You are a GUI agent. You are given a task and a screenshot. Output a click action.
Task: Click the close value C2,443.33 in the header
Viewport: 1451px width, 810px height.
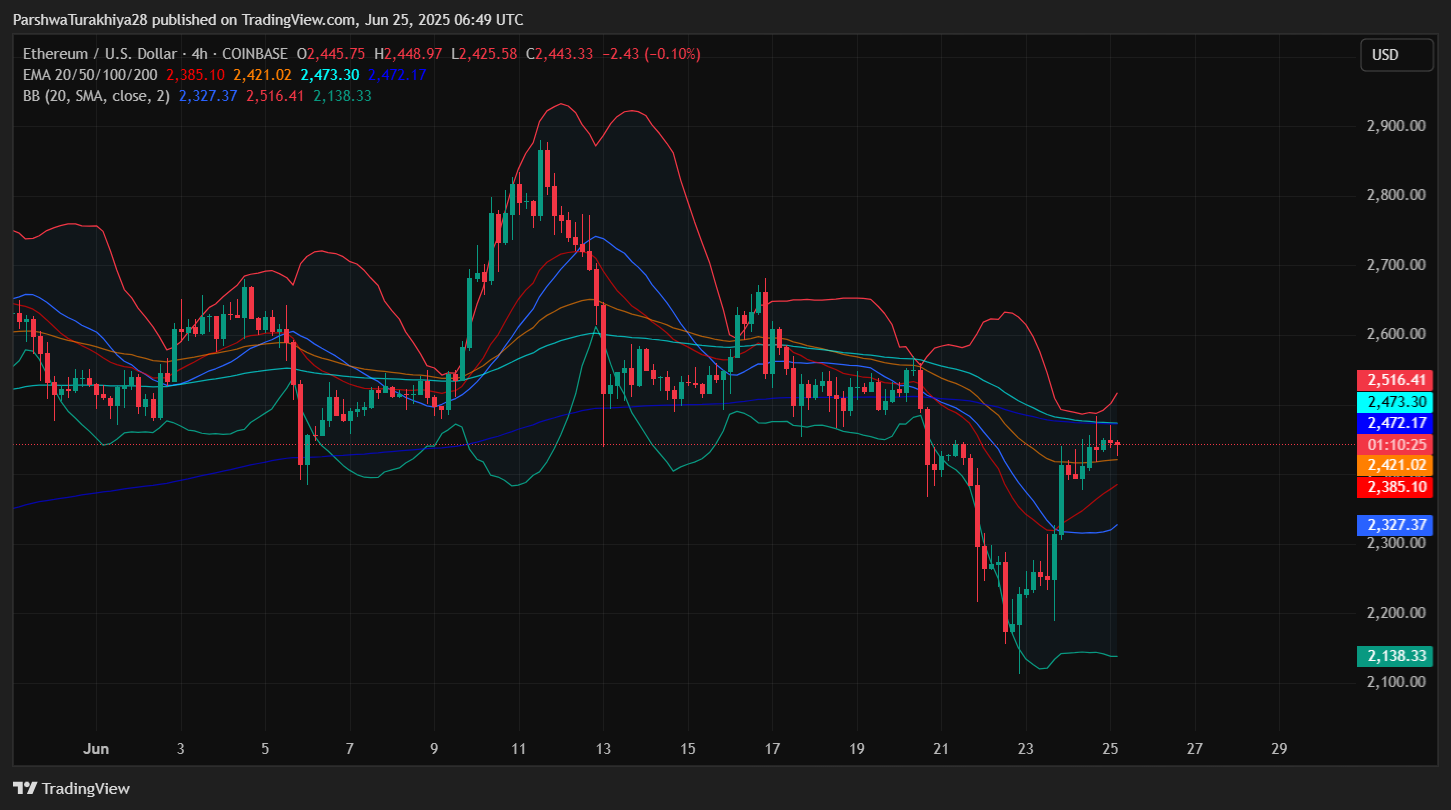click(560, 54)
